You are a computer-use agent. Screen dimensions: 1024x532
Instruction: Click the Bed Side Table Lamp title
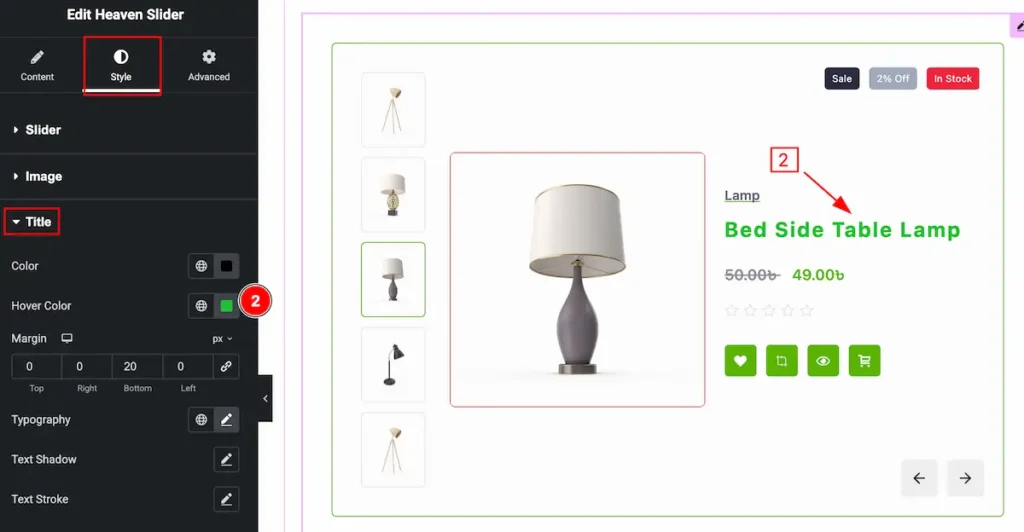(x=842, y=230)
